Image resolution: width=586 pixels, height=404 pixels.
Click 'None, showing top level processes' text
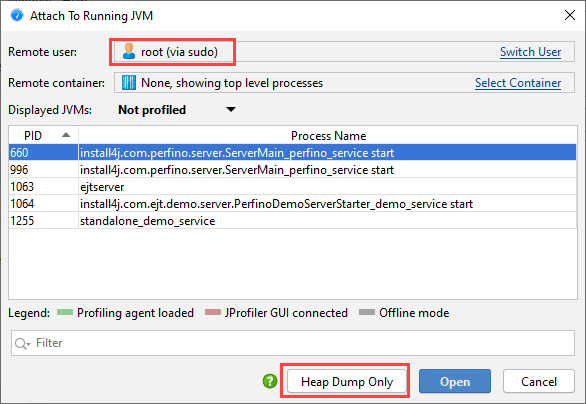232,83
